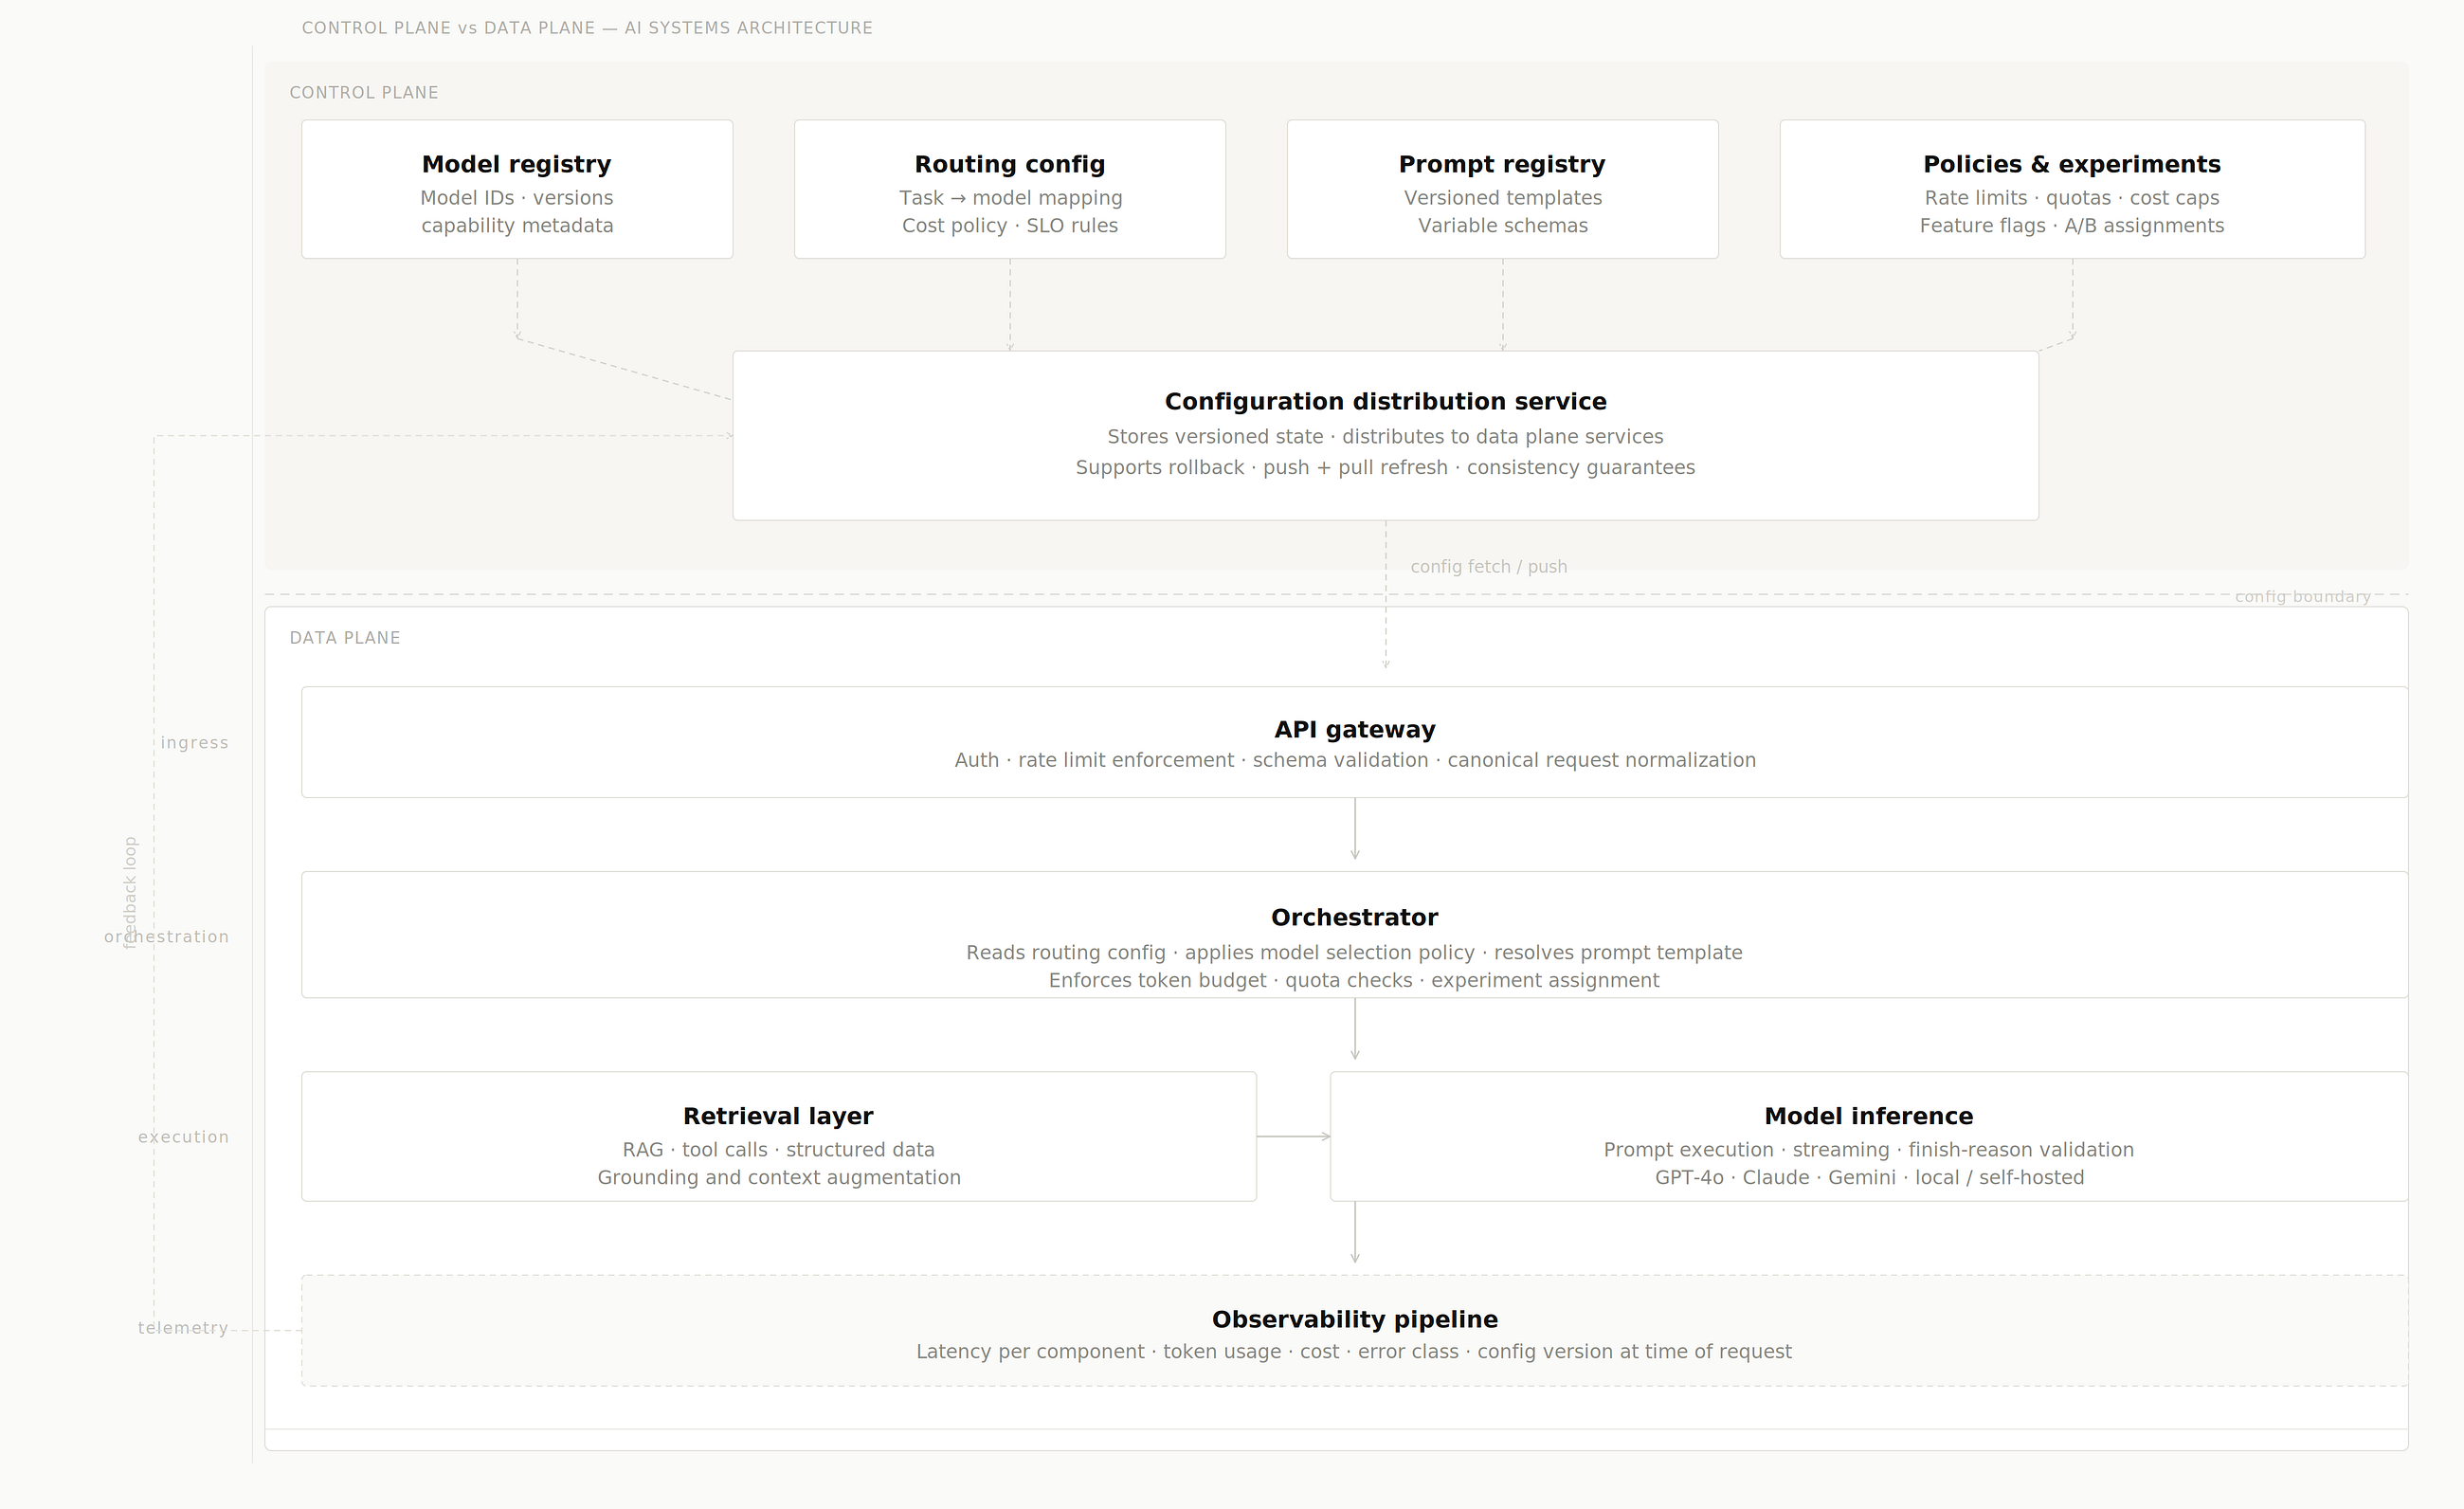The height and width of the screenshot is (1509, 2464).
Task: Click the DATA PLANE section label
Action: 345,638
